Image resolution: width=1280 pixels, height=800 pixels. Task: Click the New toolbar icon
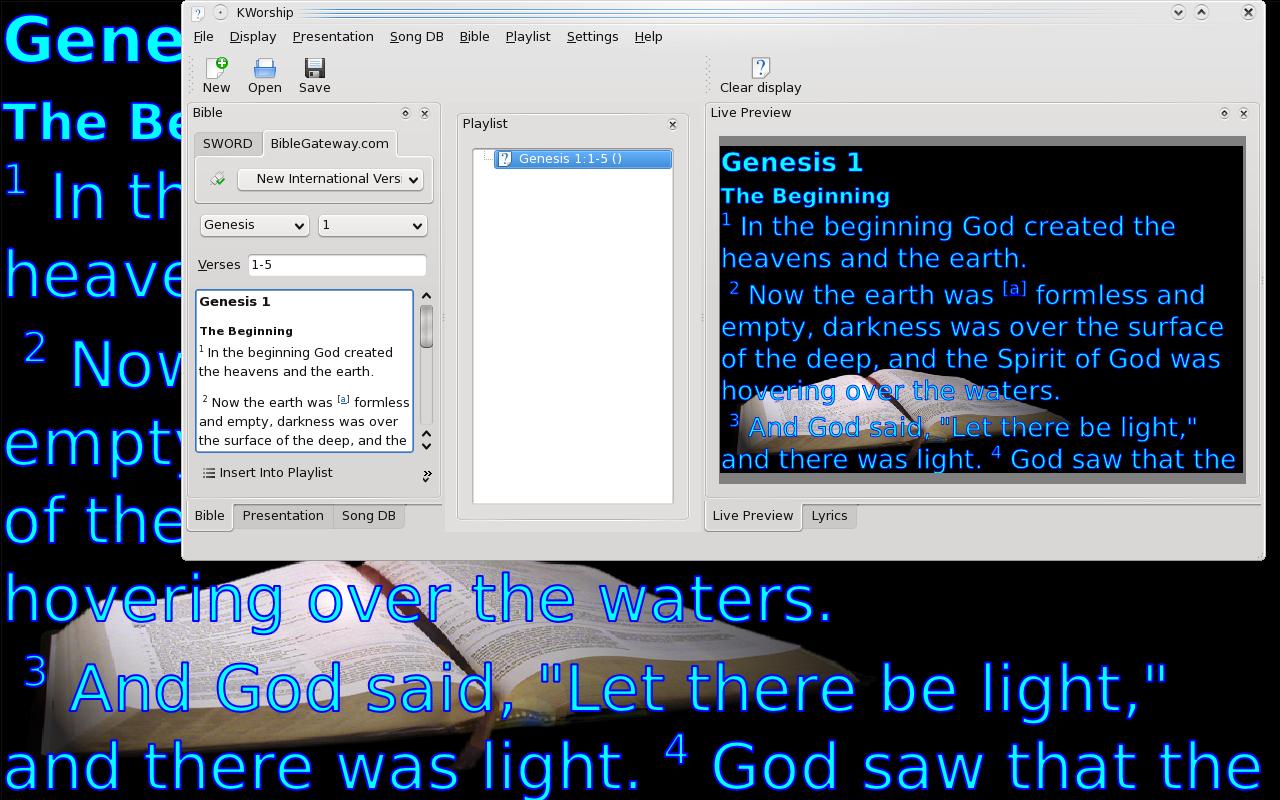pyautogui.click(x=216, y=75)
